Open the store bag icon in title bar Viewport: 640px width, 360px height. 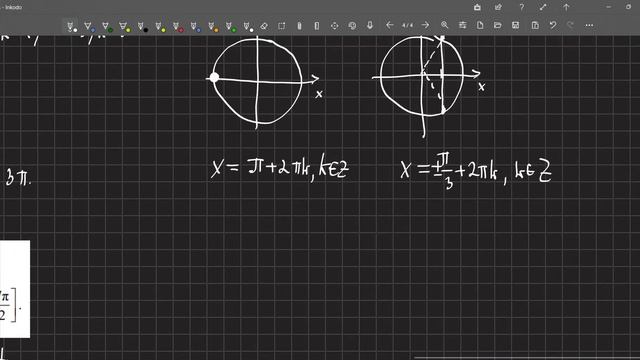(477, 7)
